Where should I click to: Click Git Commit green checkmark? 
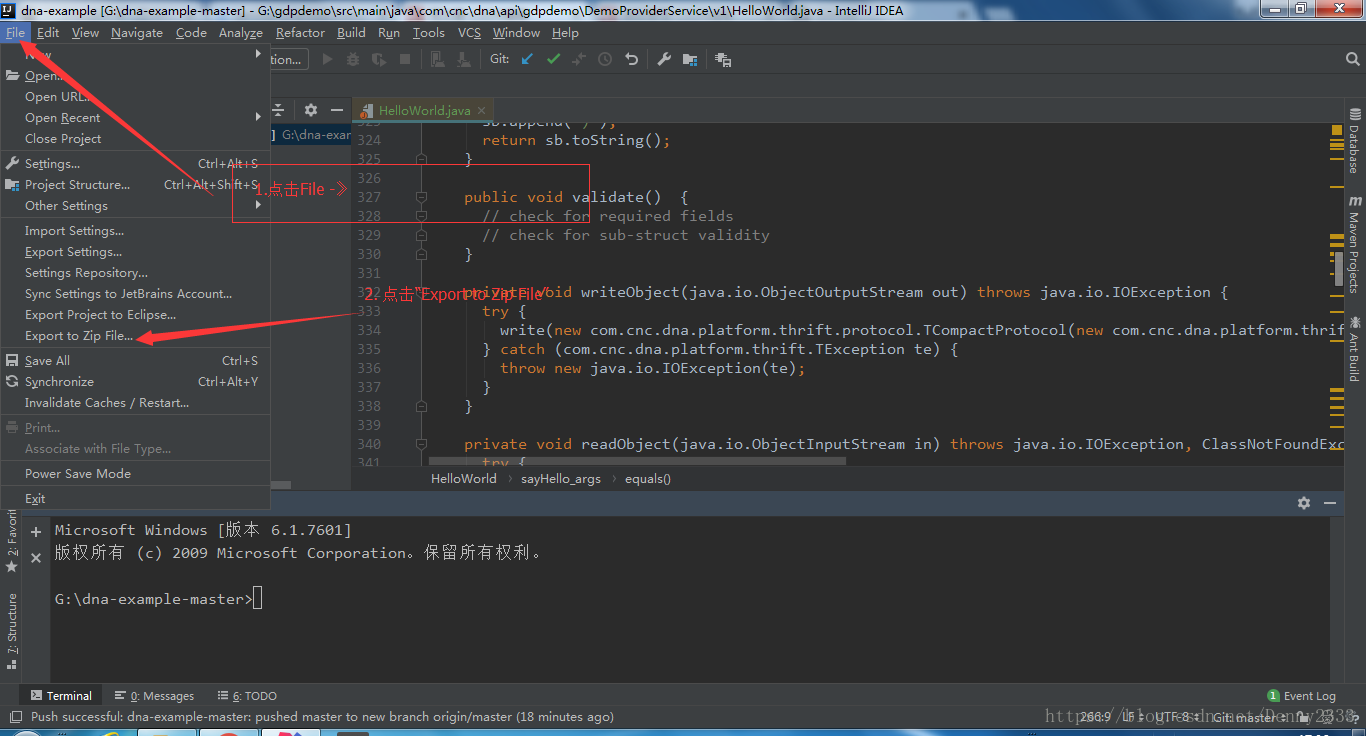pyautogui.click(x=553, y=59)
